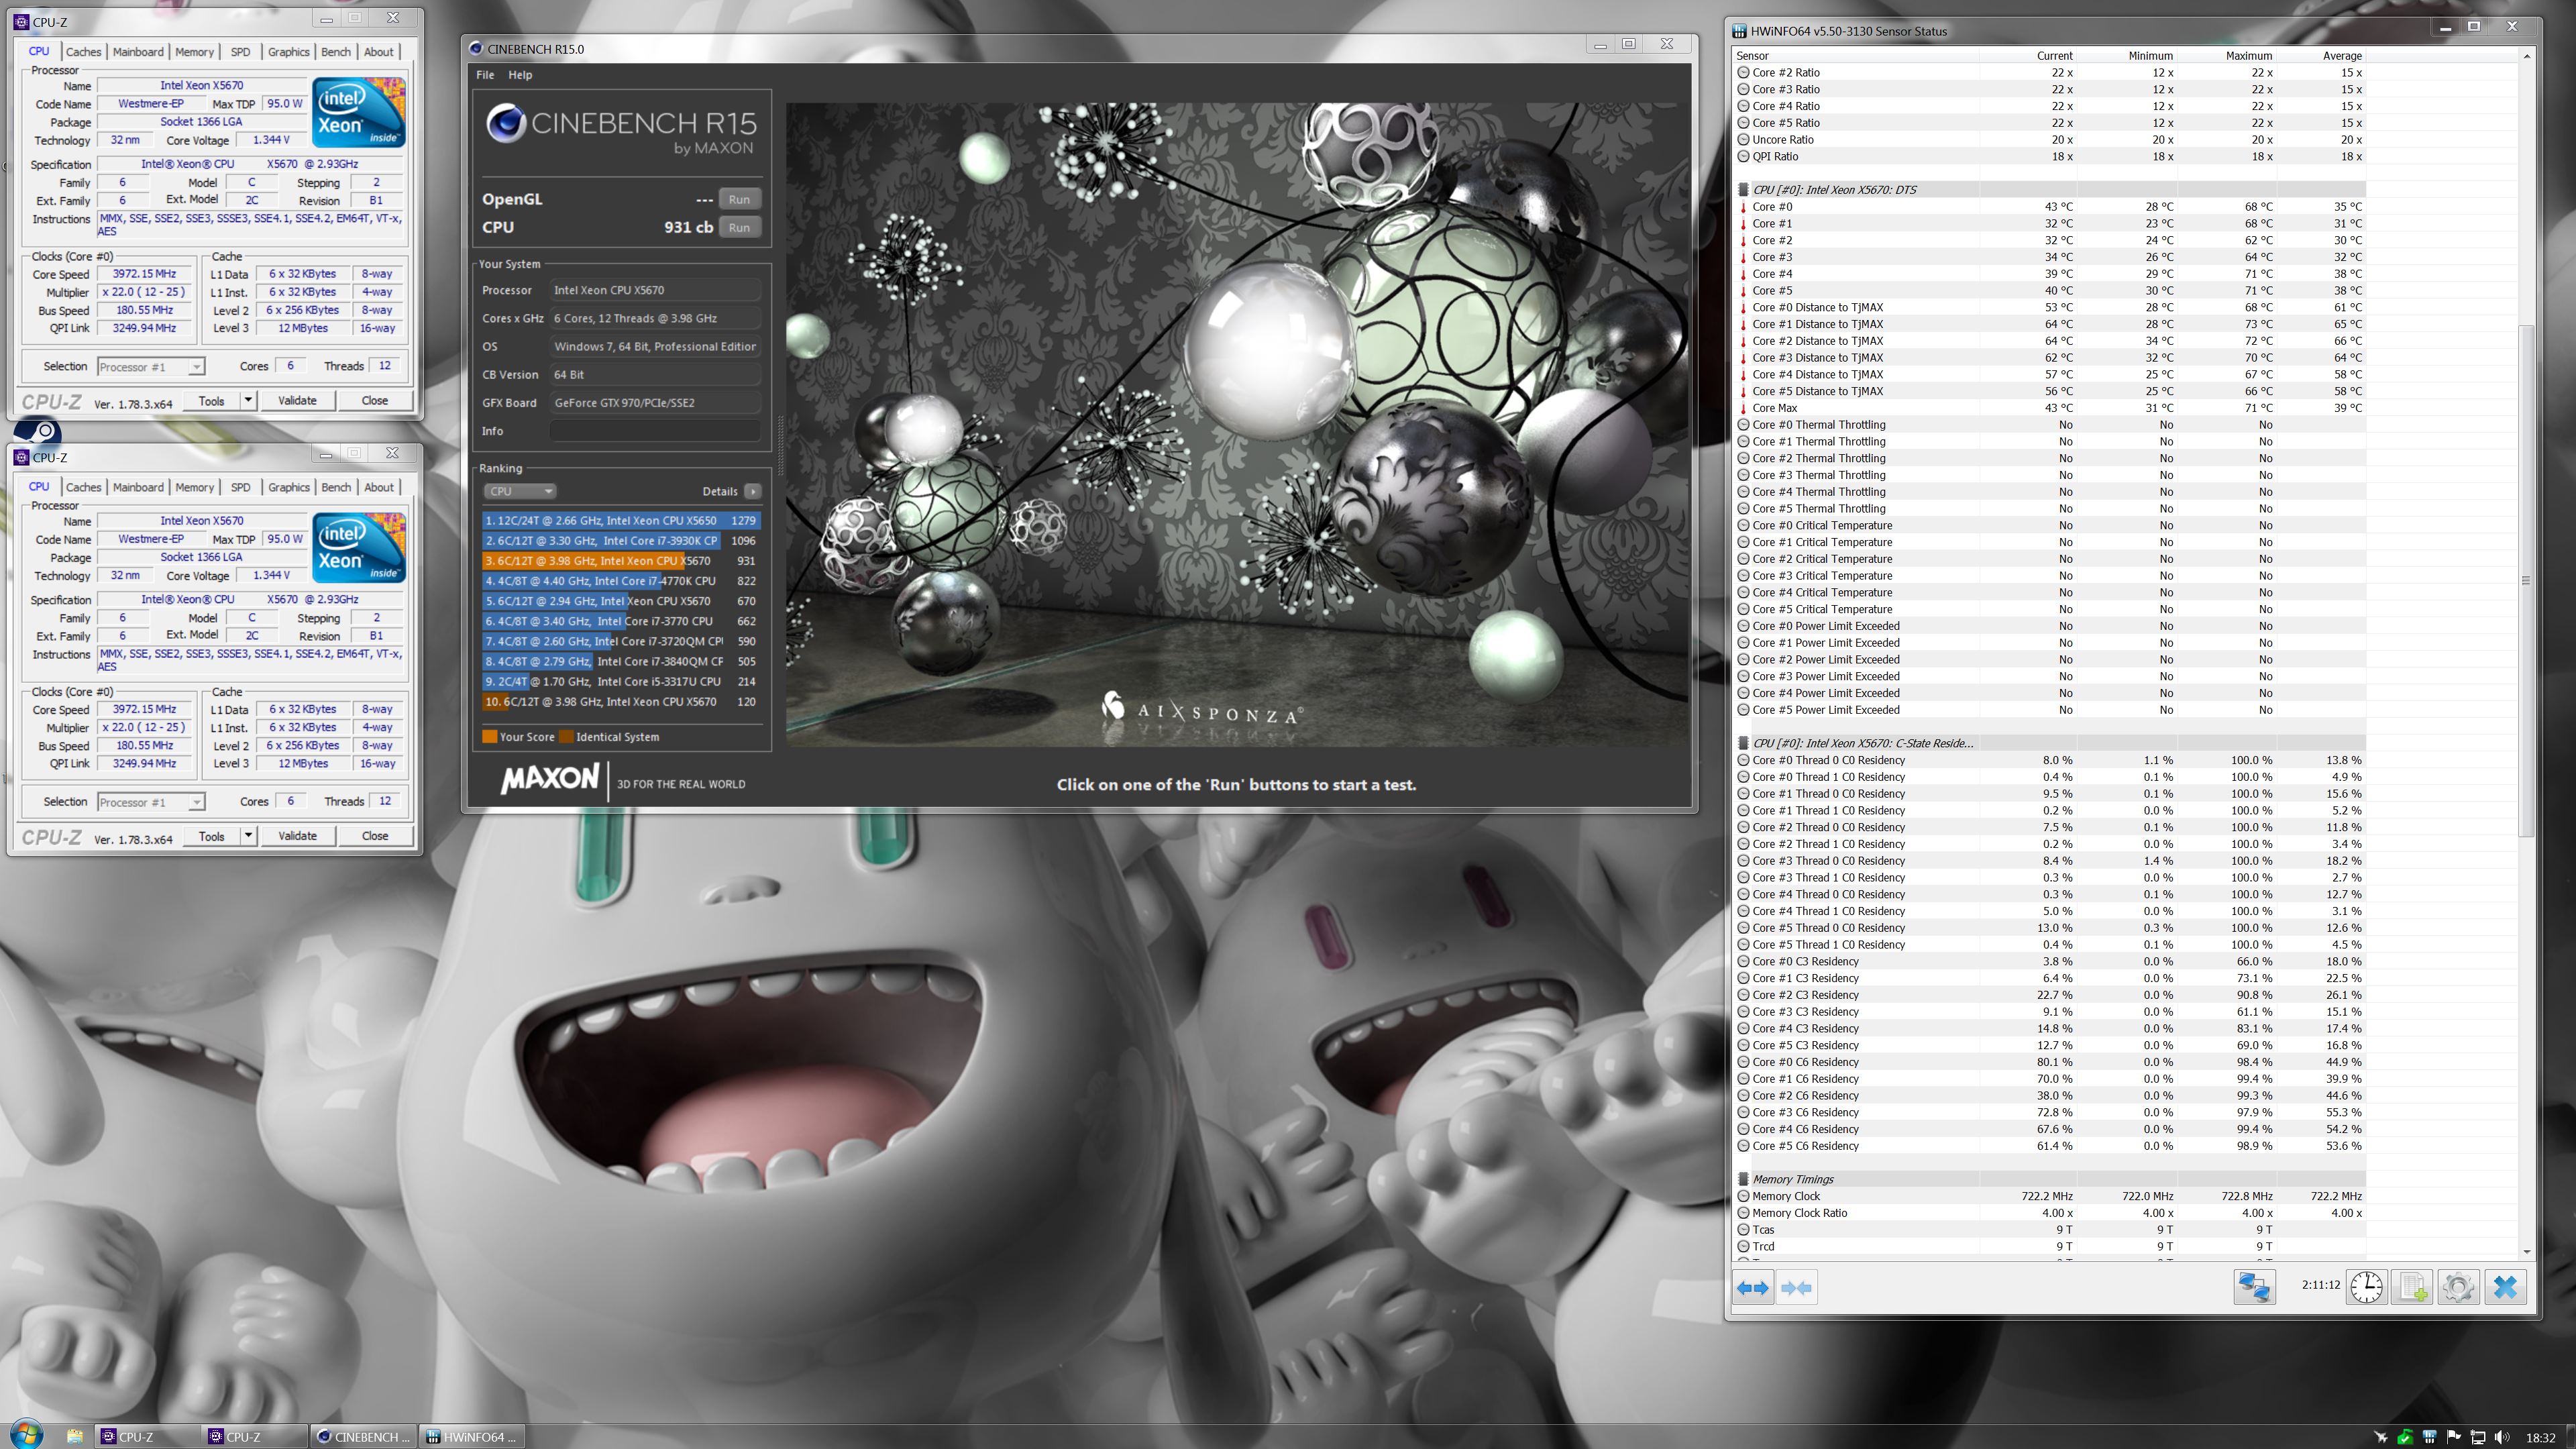Screen dimensions: 2576x1449
Task: Select ranking entry 12C/24T Xeon X5650
Action: click(620, 521)
